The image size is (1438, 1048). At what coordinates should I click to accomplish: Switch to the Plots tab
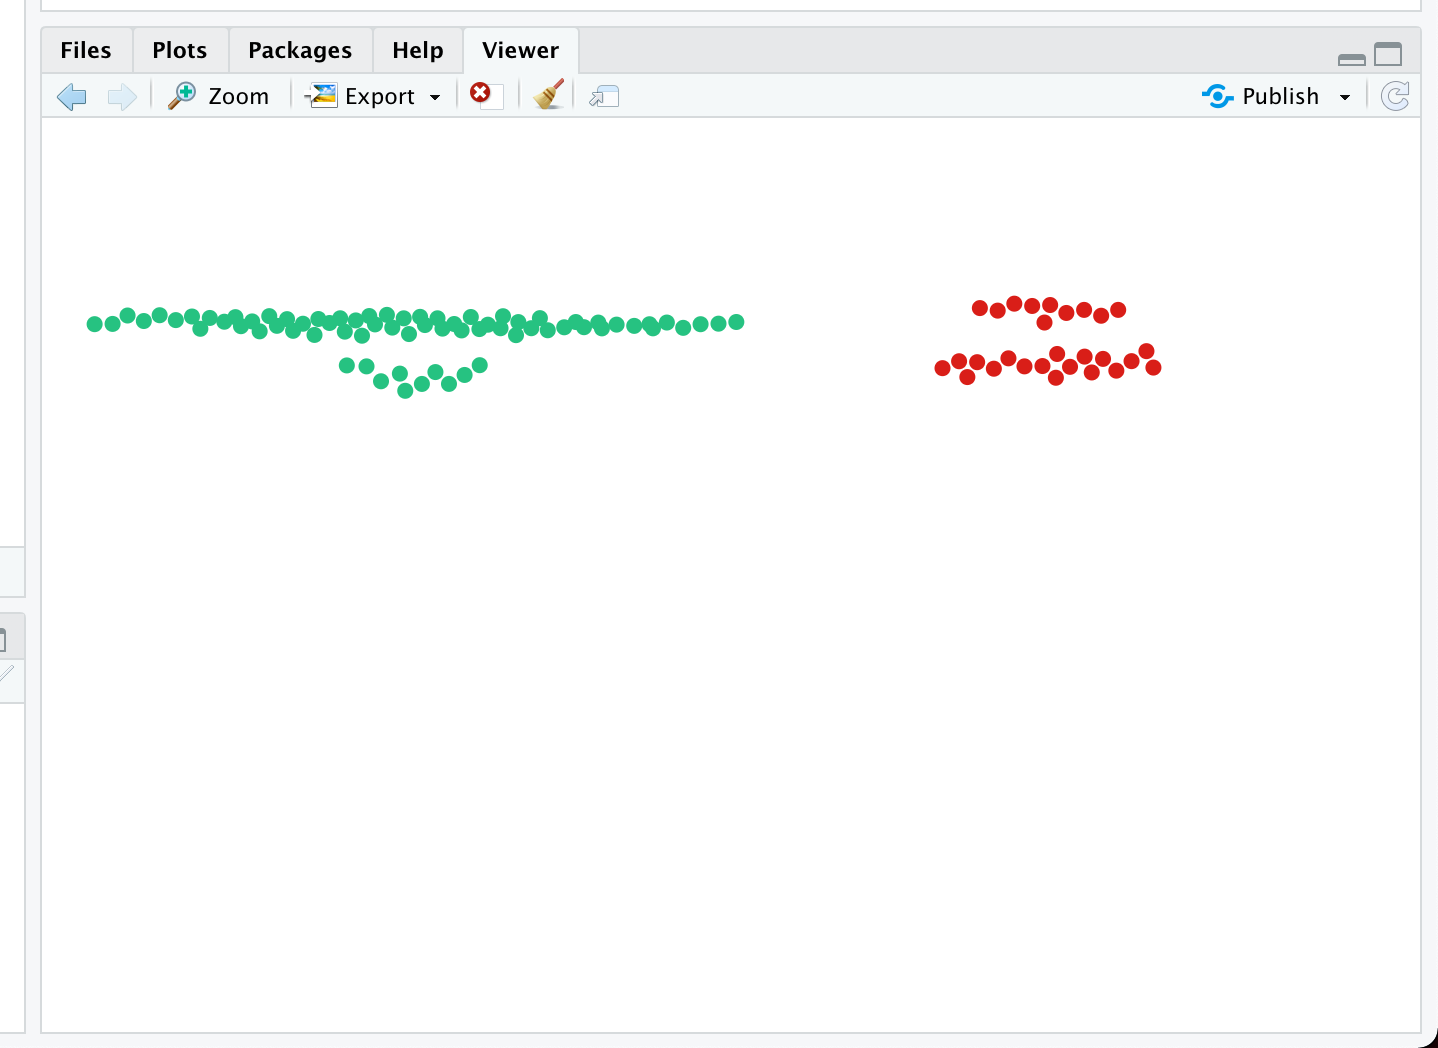point(179,49)
